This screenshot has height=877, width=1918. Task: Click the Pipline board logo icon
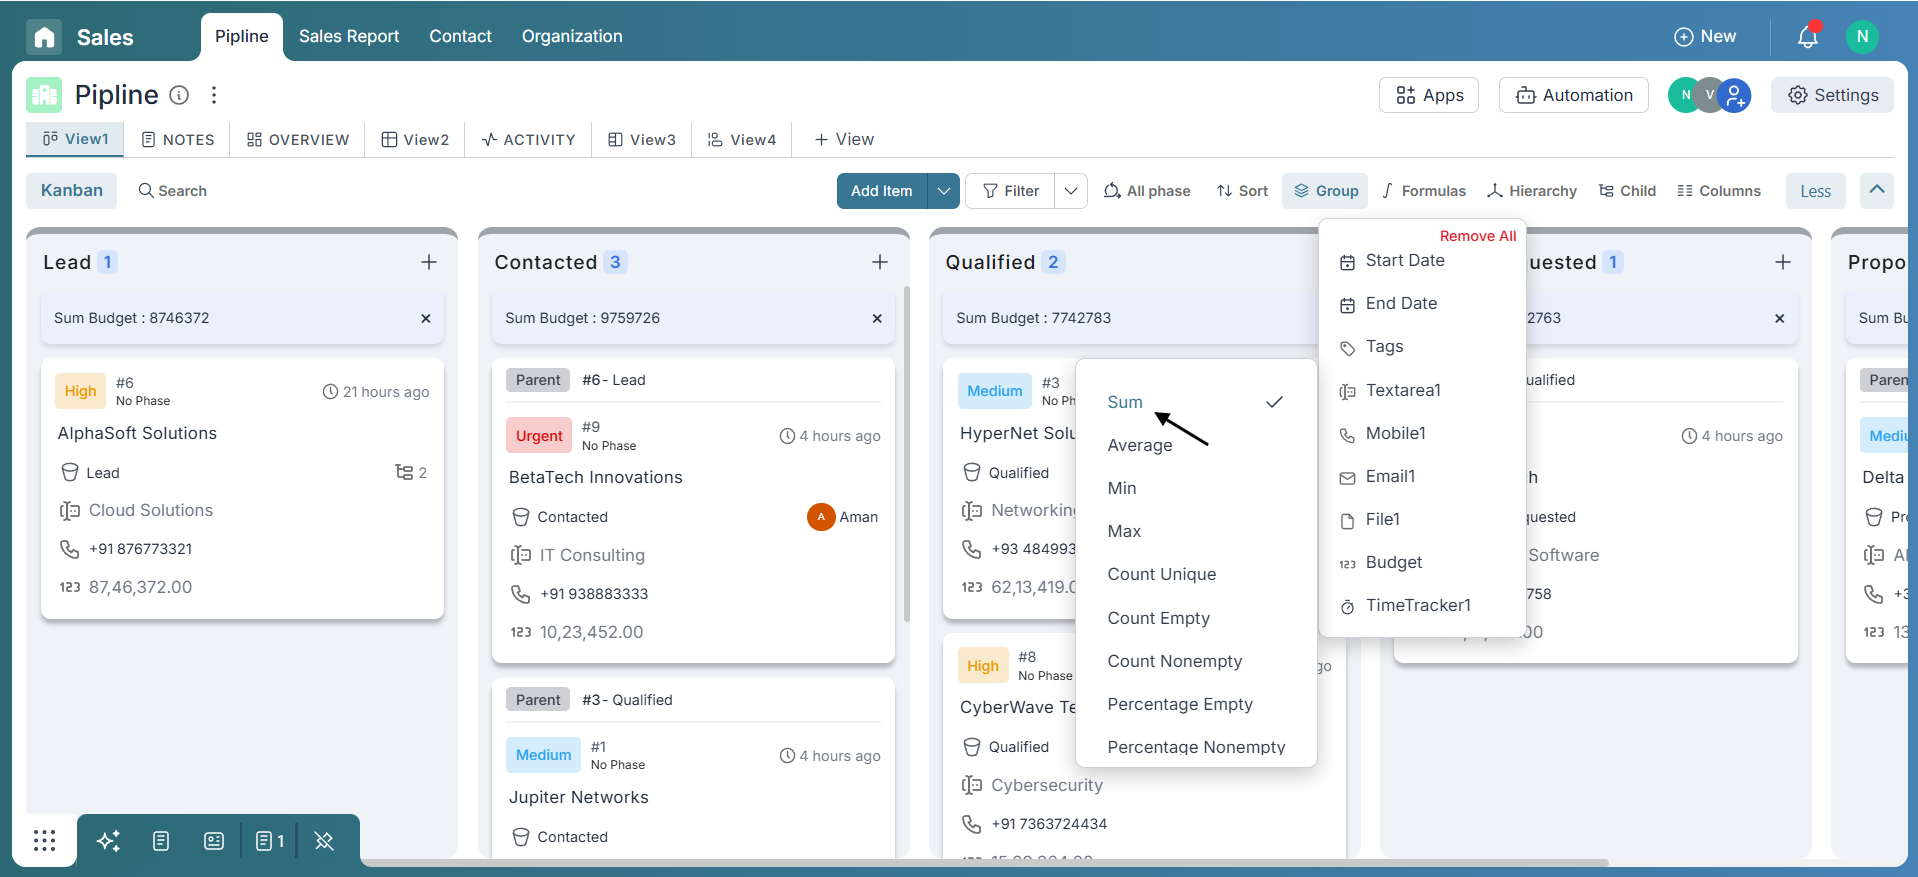click(44, 95)
